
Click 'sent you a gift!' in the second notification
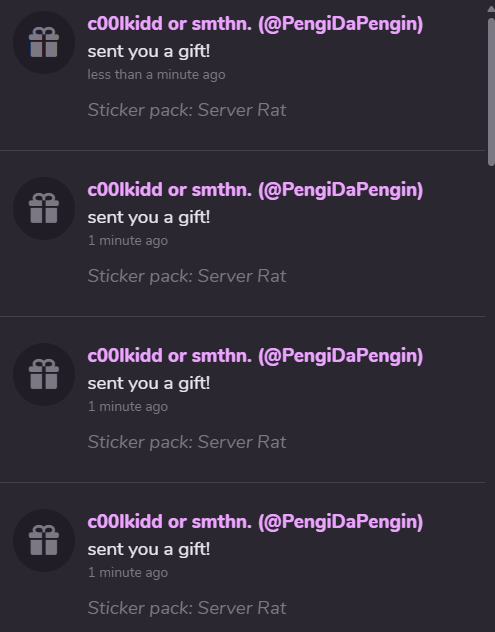point(149,218)
